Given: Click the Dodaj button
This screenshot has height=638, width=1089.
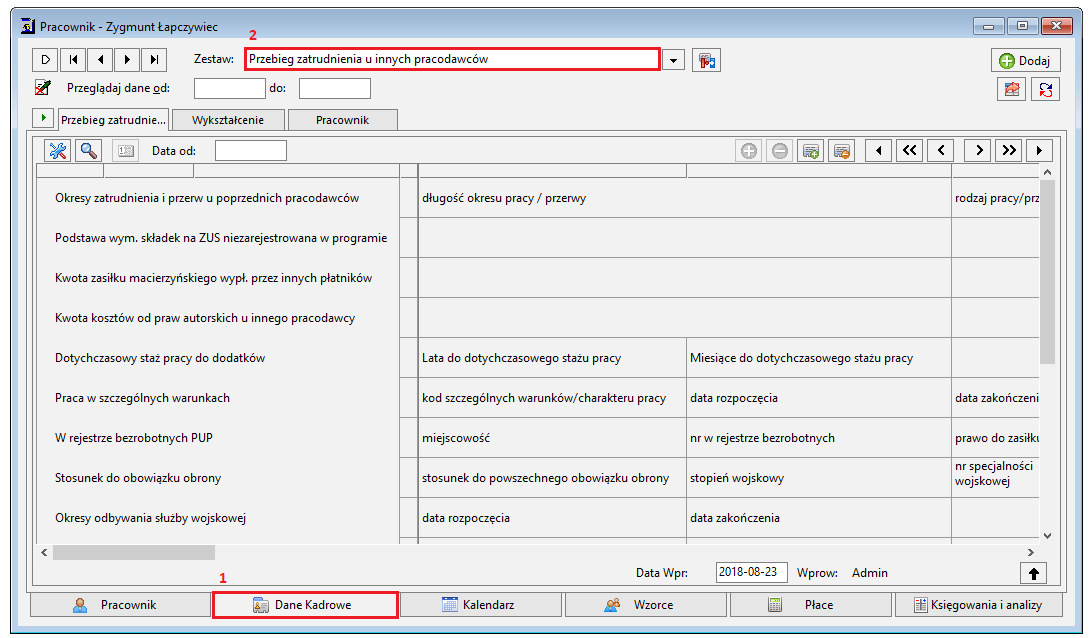Looking at the screenshot, I should pos(1025,60).
